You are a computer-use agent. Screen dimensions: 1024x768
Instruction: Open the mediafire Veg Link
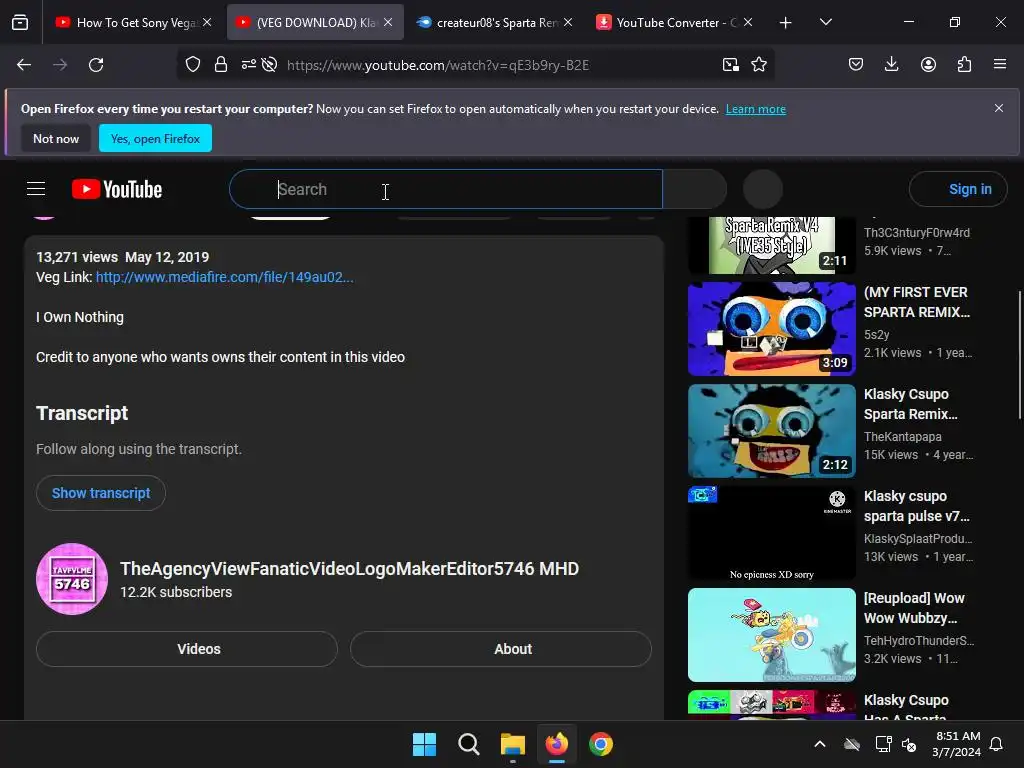[225, 277]
